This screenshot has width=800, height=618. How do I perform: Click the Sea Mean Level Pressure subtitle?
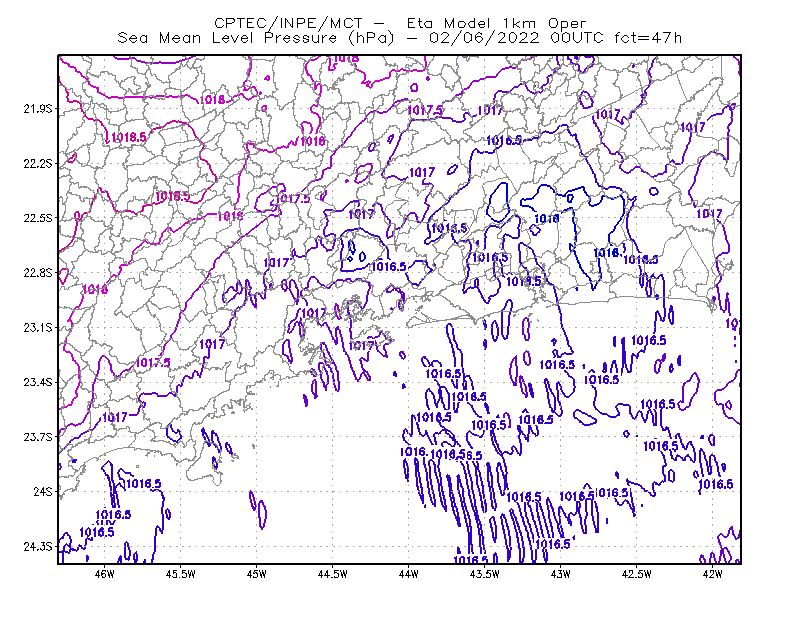400,38
